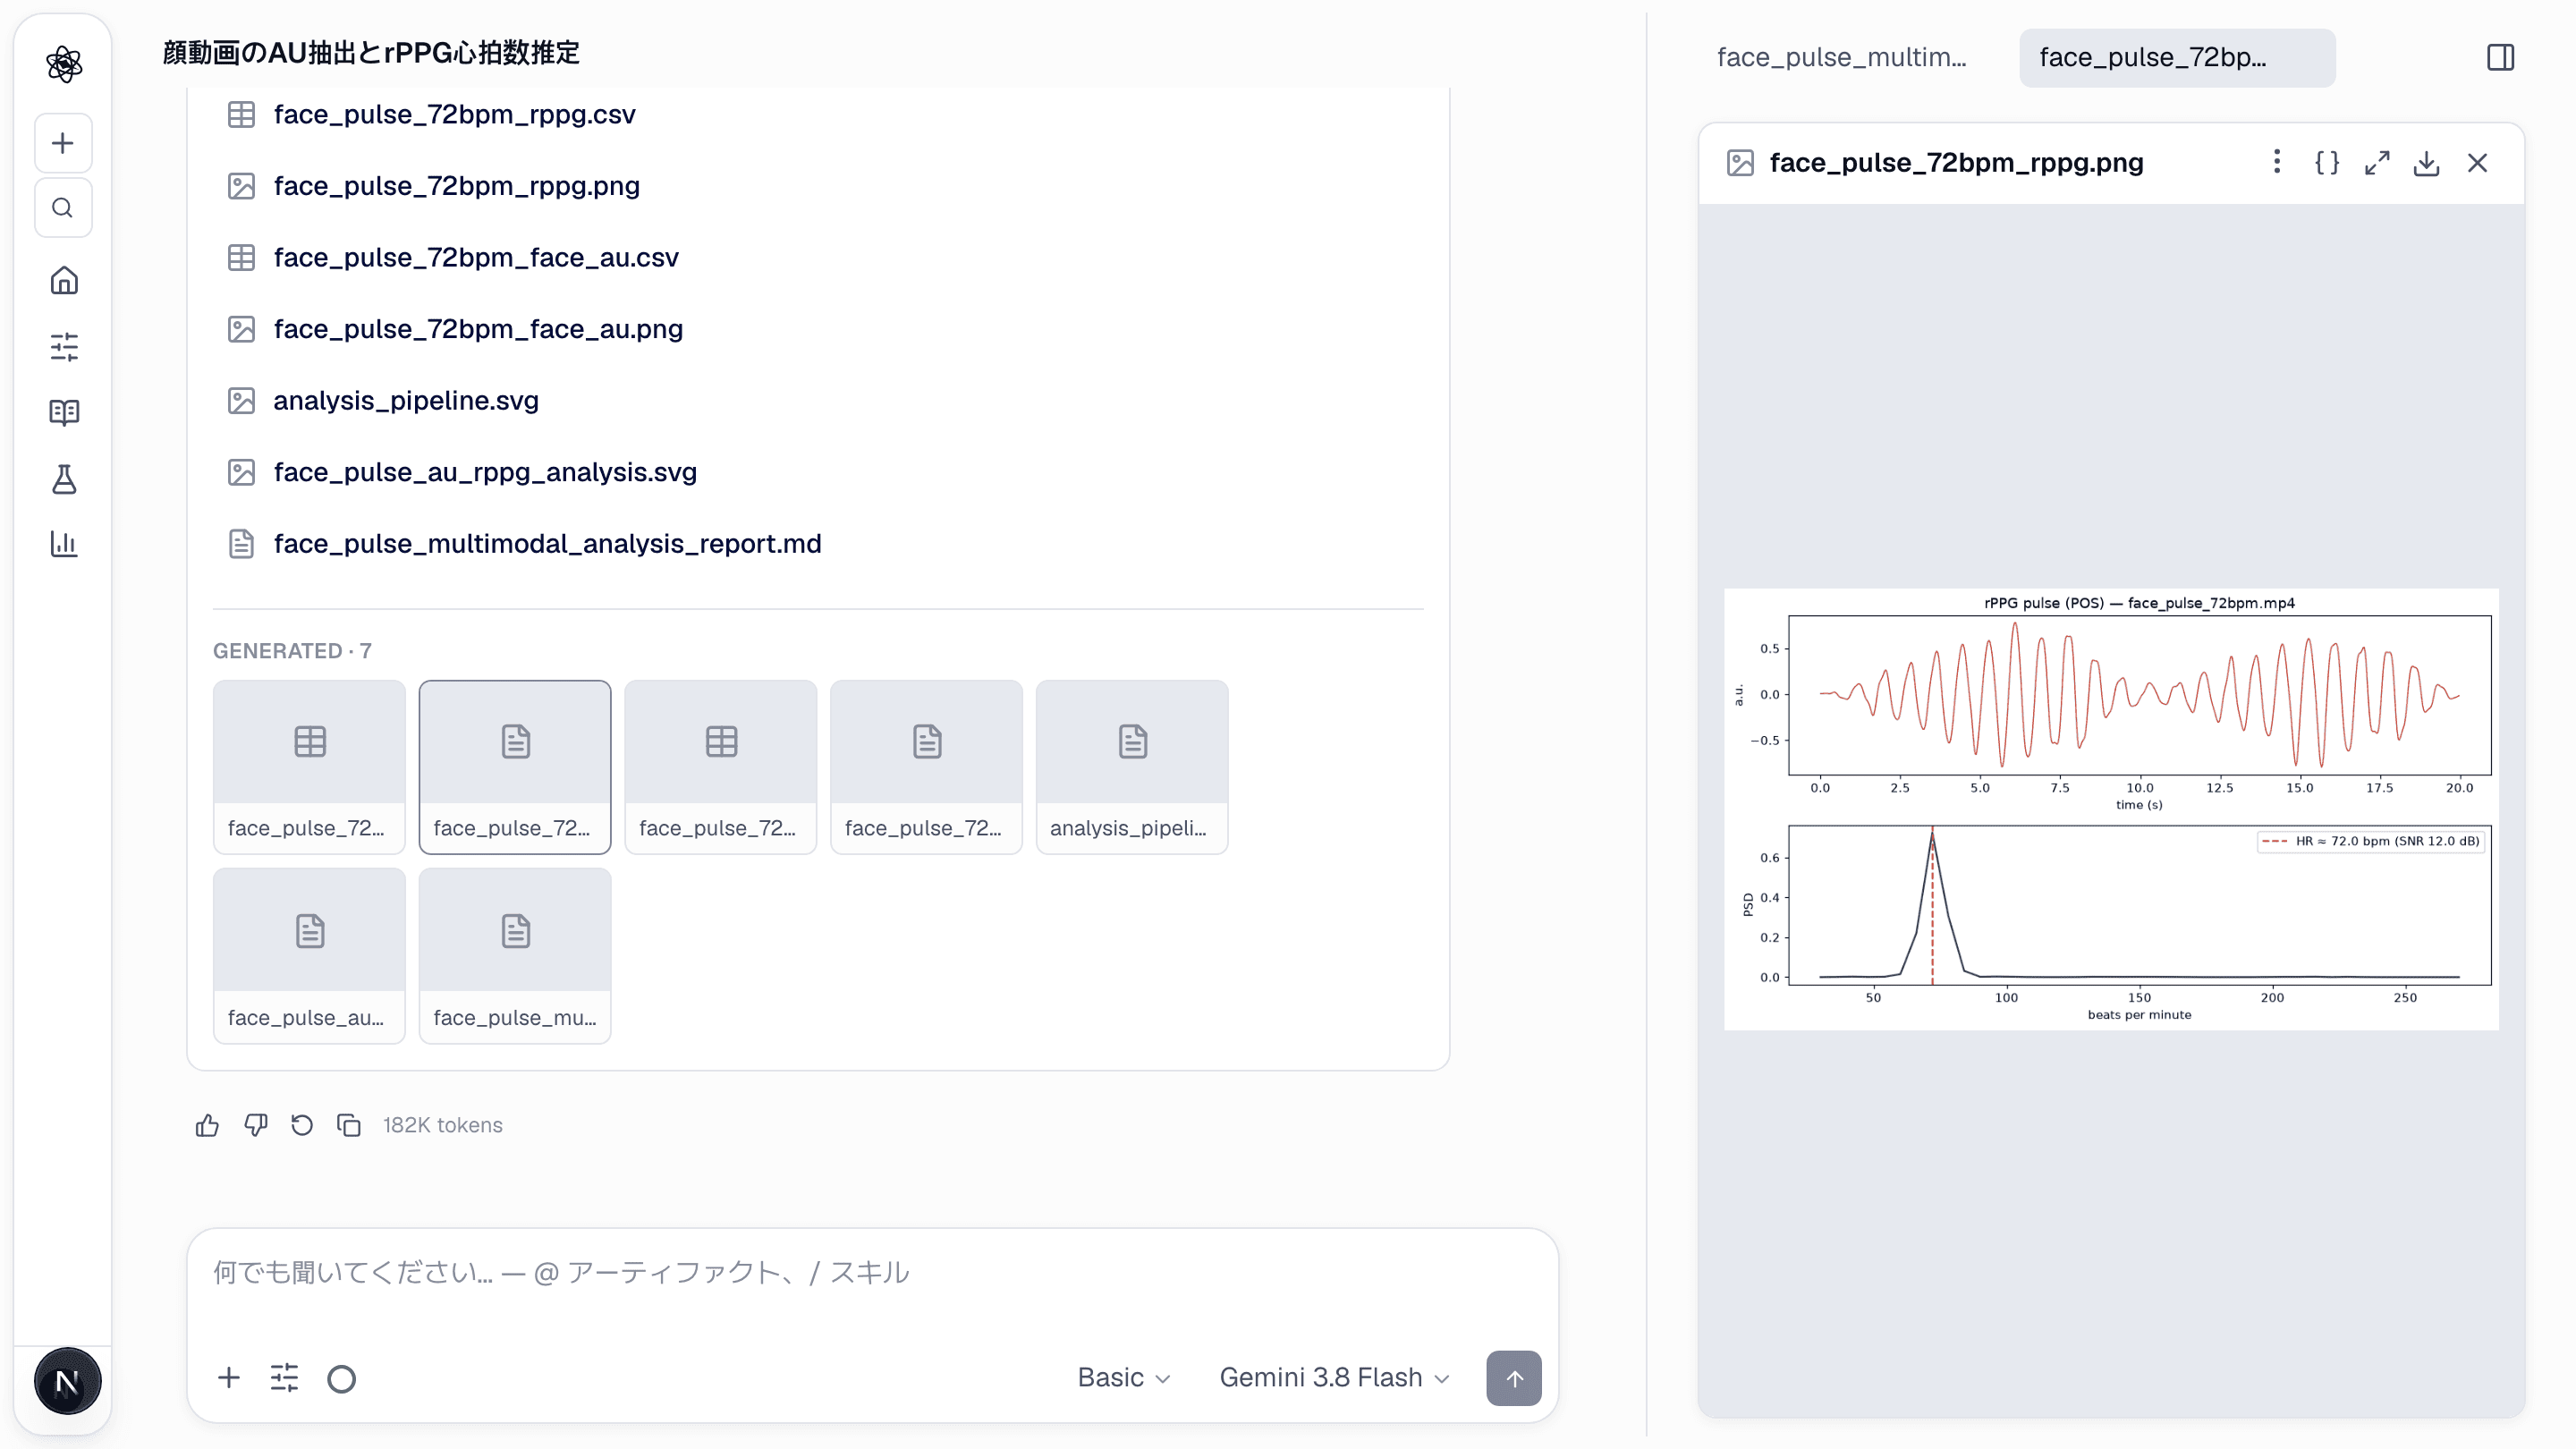The height and width of the screenshot is (1449, 2576).
Task: Open the bar chart analytics icon in the sidebar
Action: 64,544
